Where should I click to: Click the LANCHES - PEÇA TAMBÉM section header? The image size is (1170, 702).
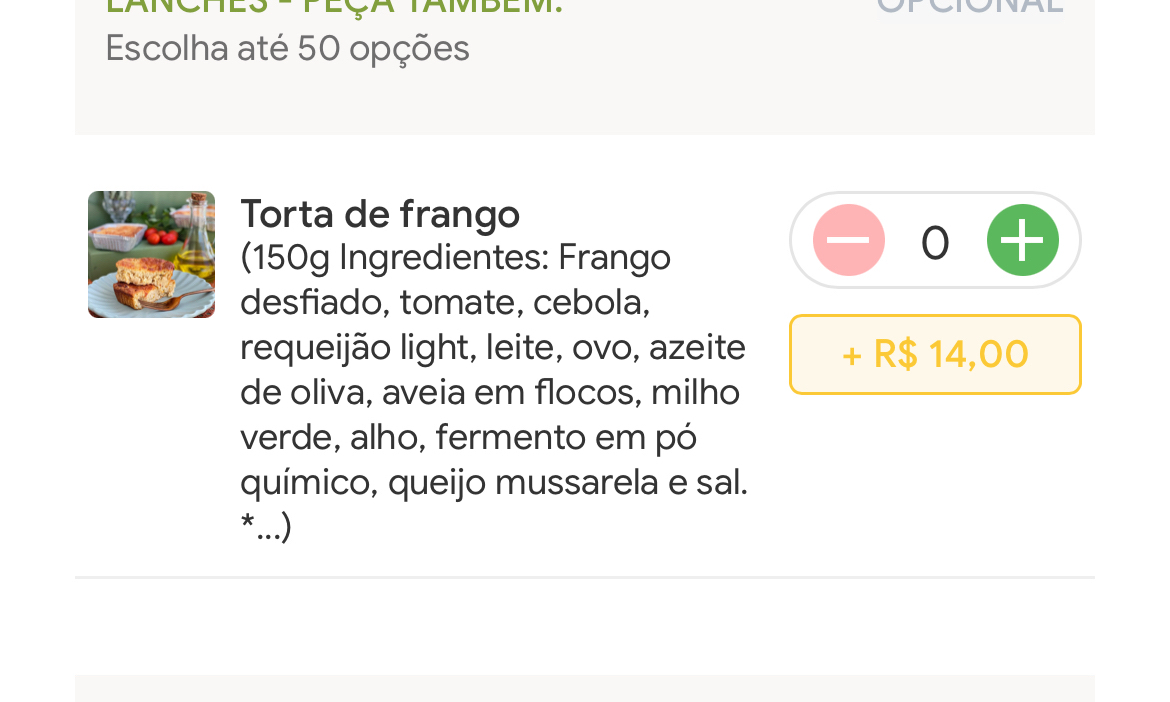pos(334,5)
